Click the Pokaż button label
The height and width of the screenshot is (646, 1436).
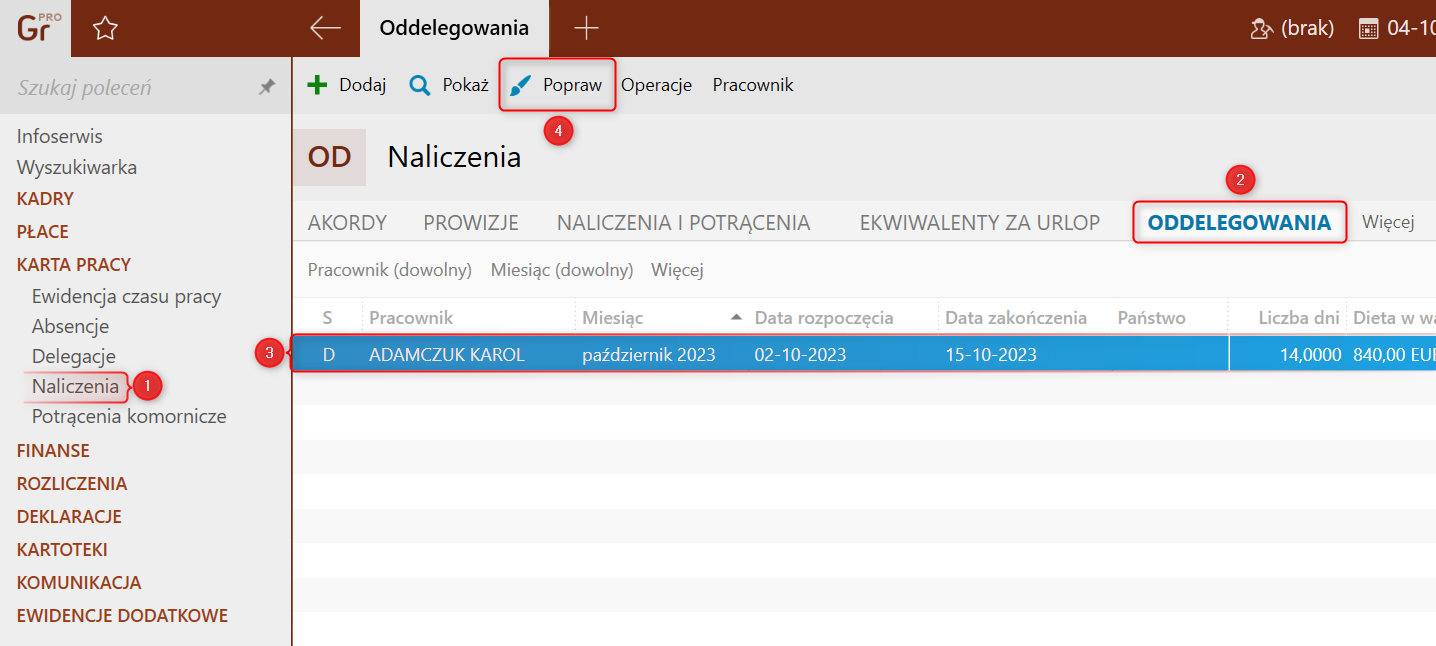tap(466, 85)
